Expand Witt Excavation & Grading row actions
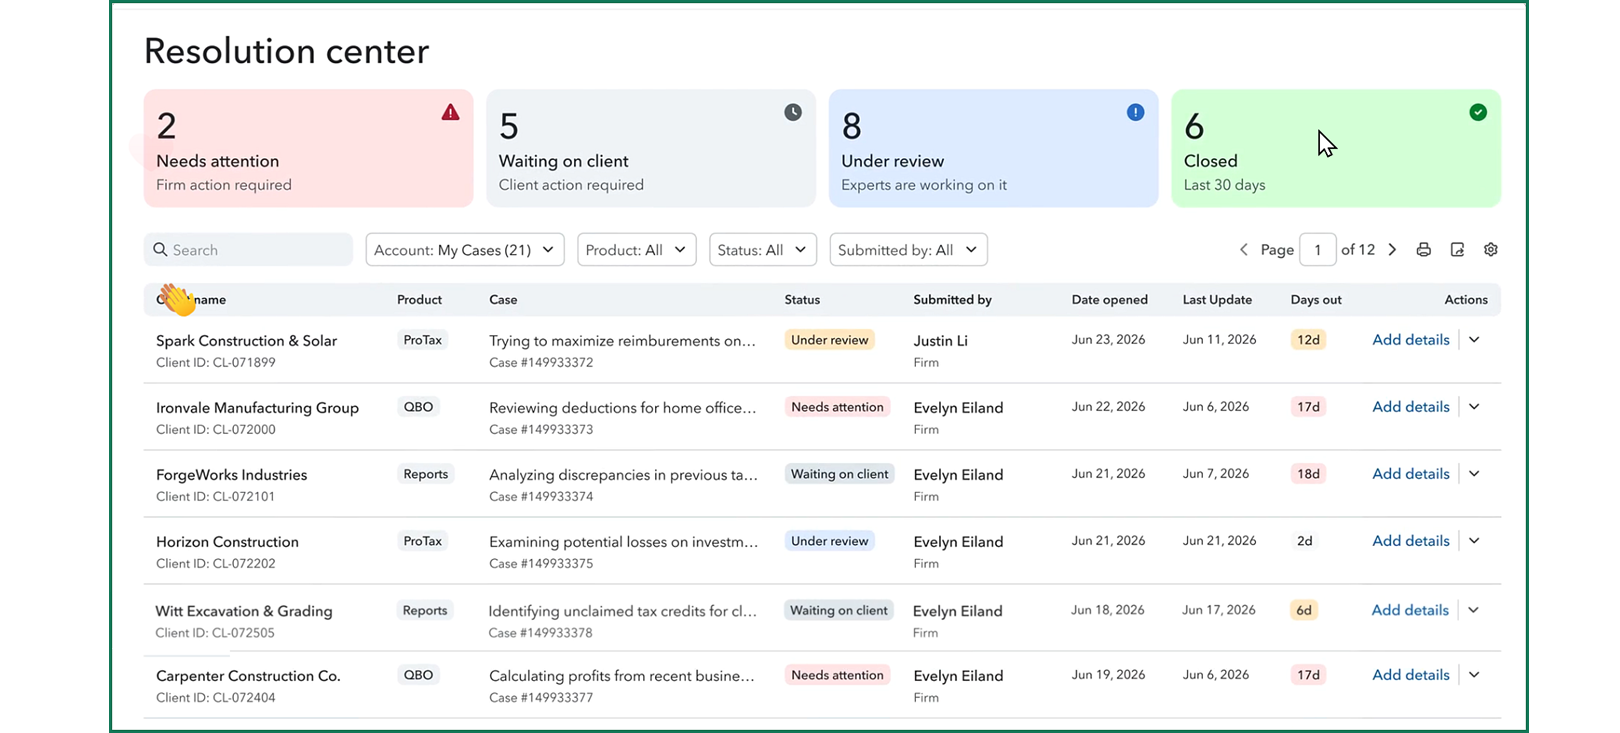 1473,610
